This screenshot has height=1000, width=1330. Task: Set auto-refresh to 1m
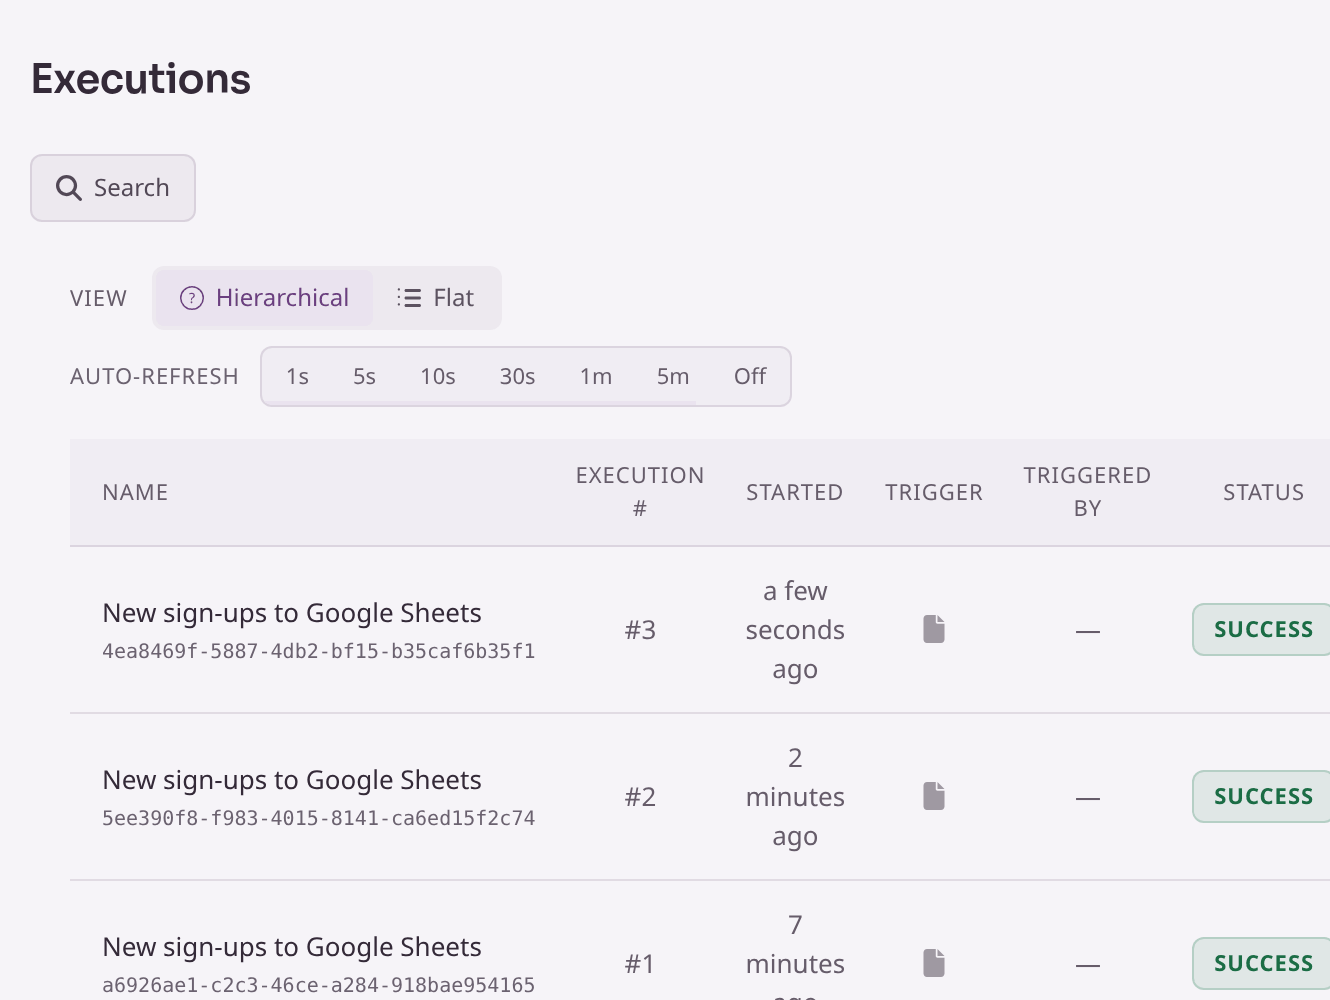(596, 377)
